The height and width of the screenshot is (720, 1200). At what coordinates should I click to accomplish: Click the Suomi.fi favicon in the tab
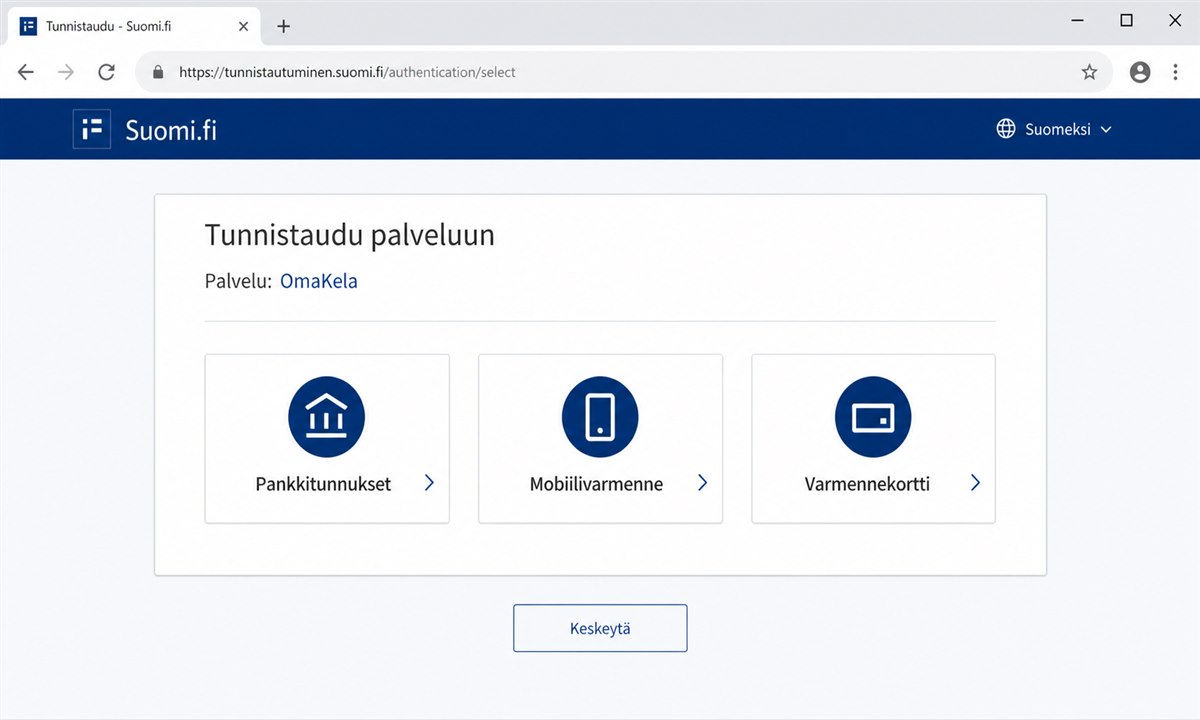click(x=28, y=26)
